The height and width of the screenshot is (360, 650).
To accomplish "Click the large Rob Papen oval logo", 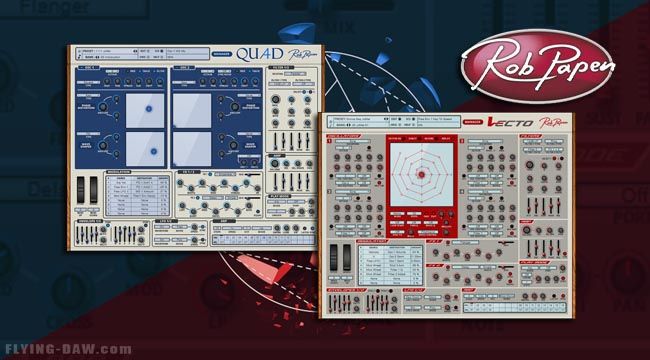I will point(538,66).
